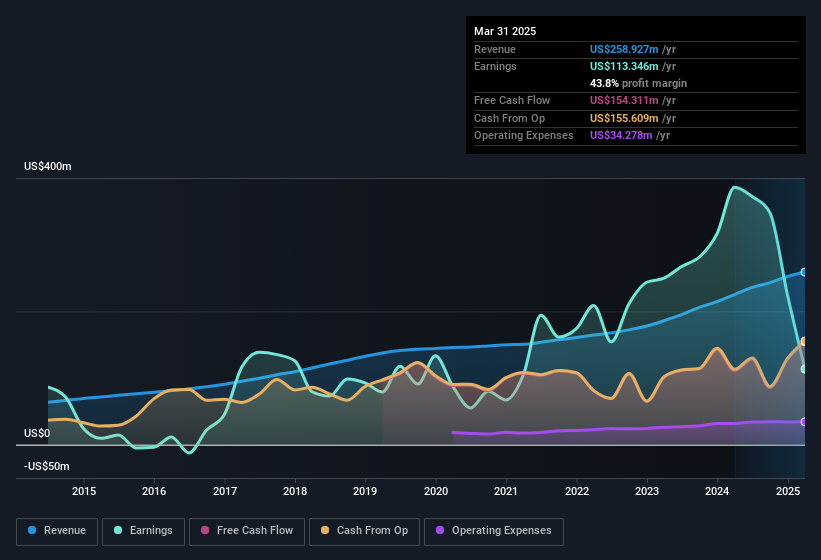Click the US$113.346m earnings value
Screen dimensions: 821x560
624,66
